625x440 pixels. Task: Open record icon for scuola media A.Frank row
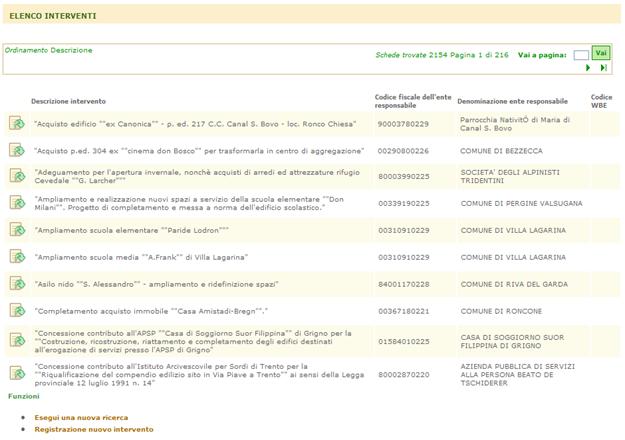(17, 256)
